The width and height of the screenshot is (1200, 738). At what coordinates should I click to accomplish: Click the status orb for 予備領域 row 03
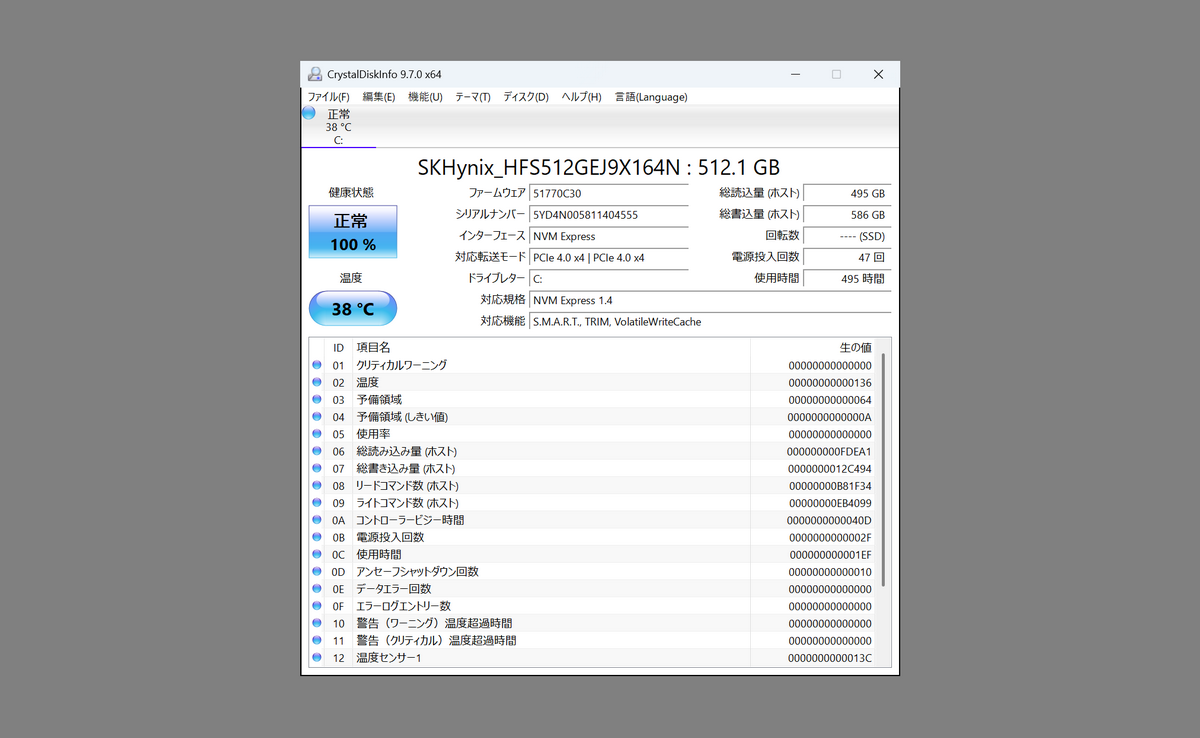317,399
